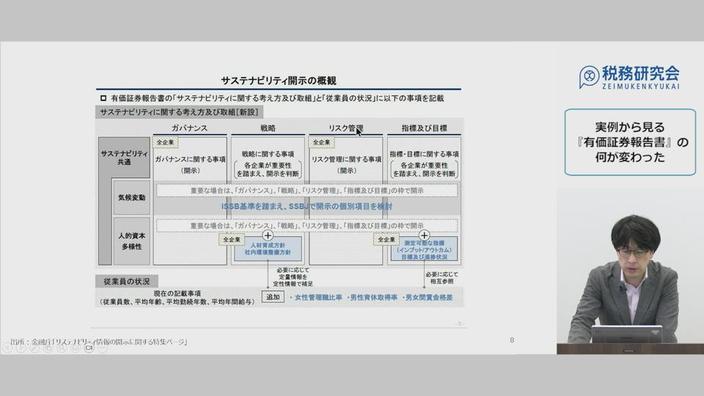Click the plus circle above 人材育成方針 box
Image resolution: width=704 pixels, height=396 pixels.
point(268,235)
